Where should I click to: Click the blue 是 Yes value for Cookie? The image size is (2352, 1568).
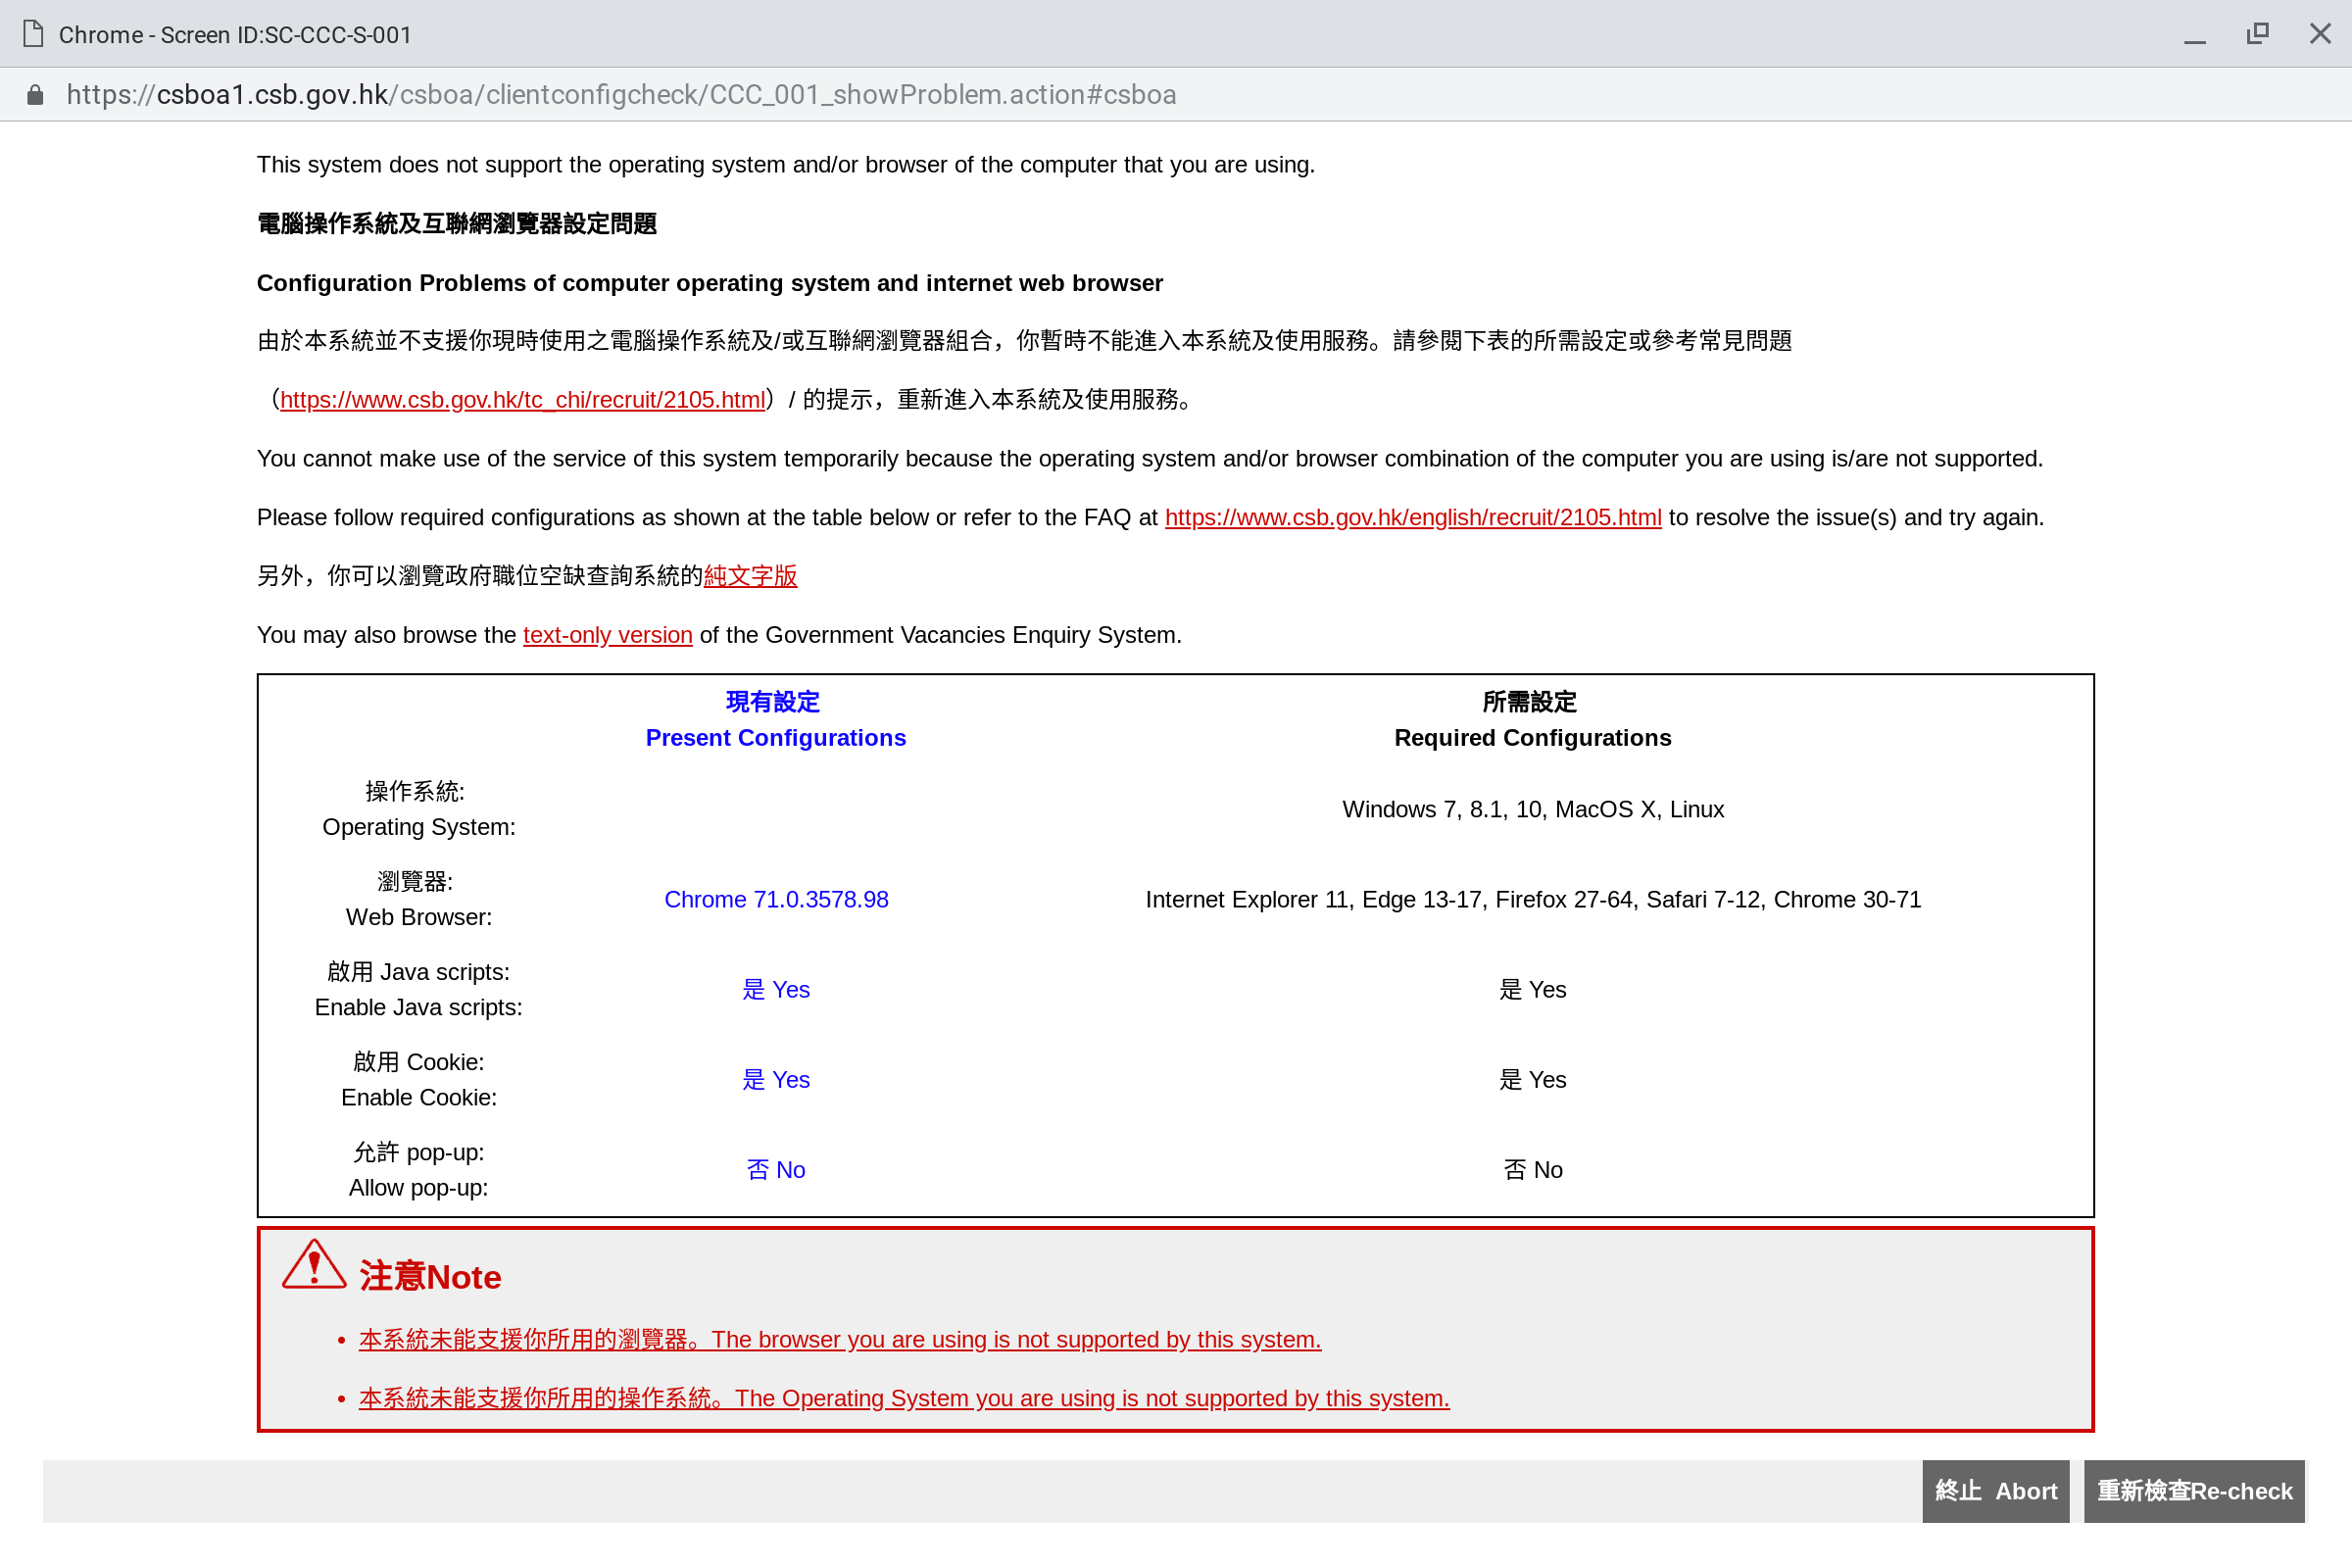776,1080
